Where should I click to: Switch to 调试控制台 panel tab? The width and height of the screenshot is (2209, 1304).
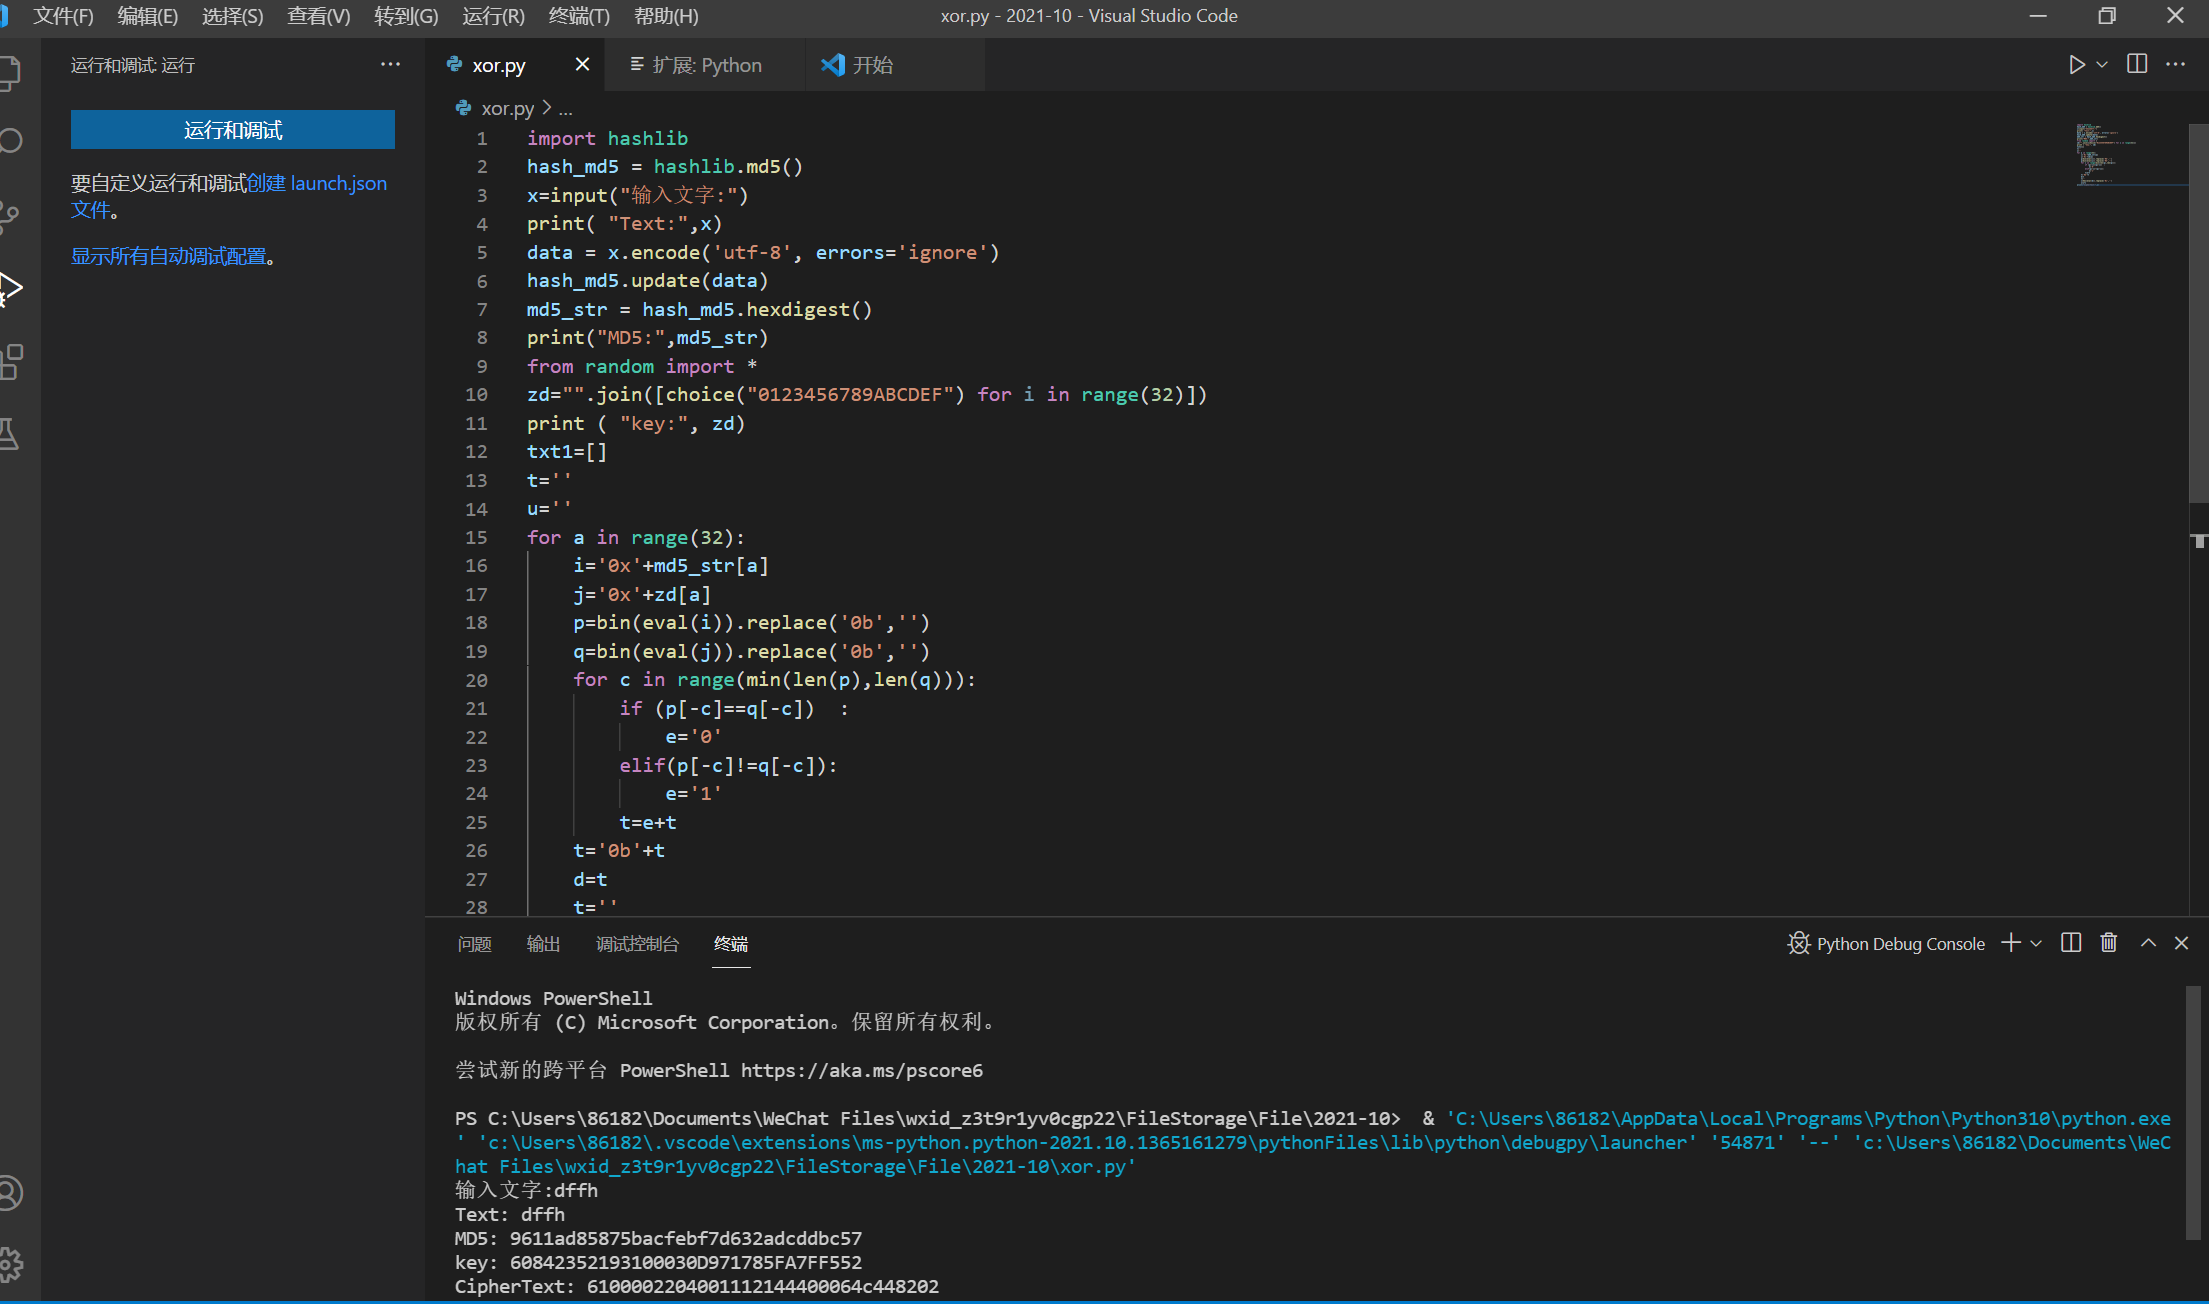[x=637, y=944]
